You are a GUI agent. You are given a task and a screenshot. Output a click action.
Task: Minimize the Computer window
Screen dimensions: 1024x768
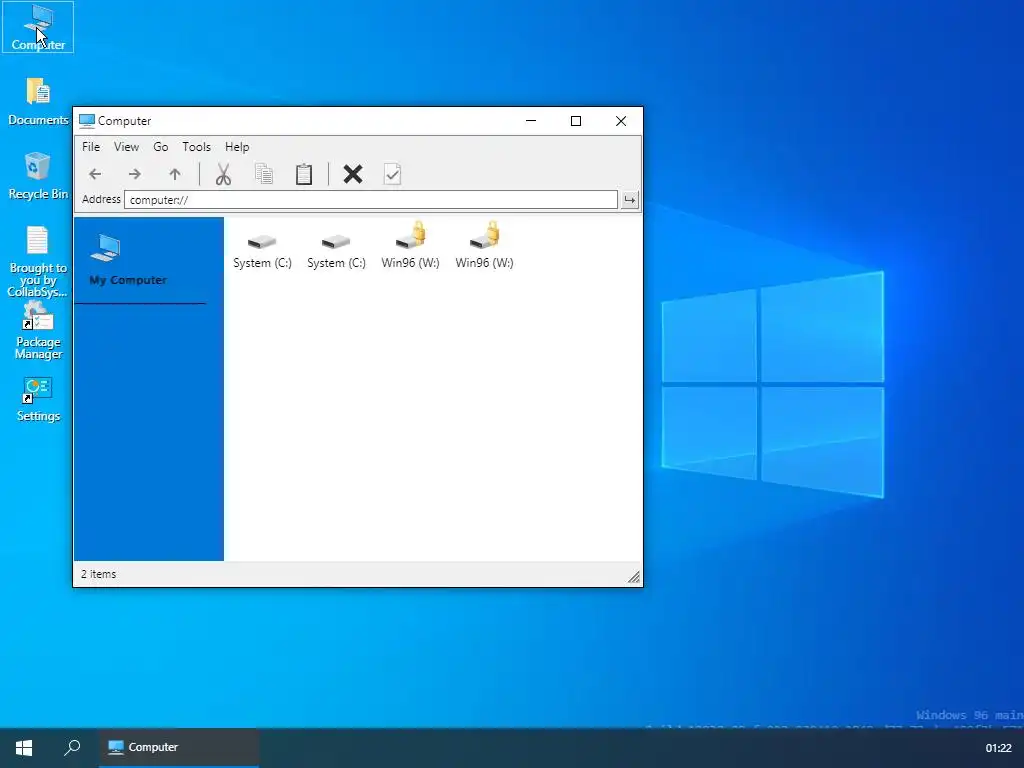pyautogui.click(x=531, y=121)
